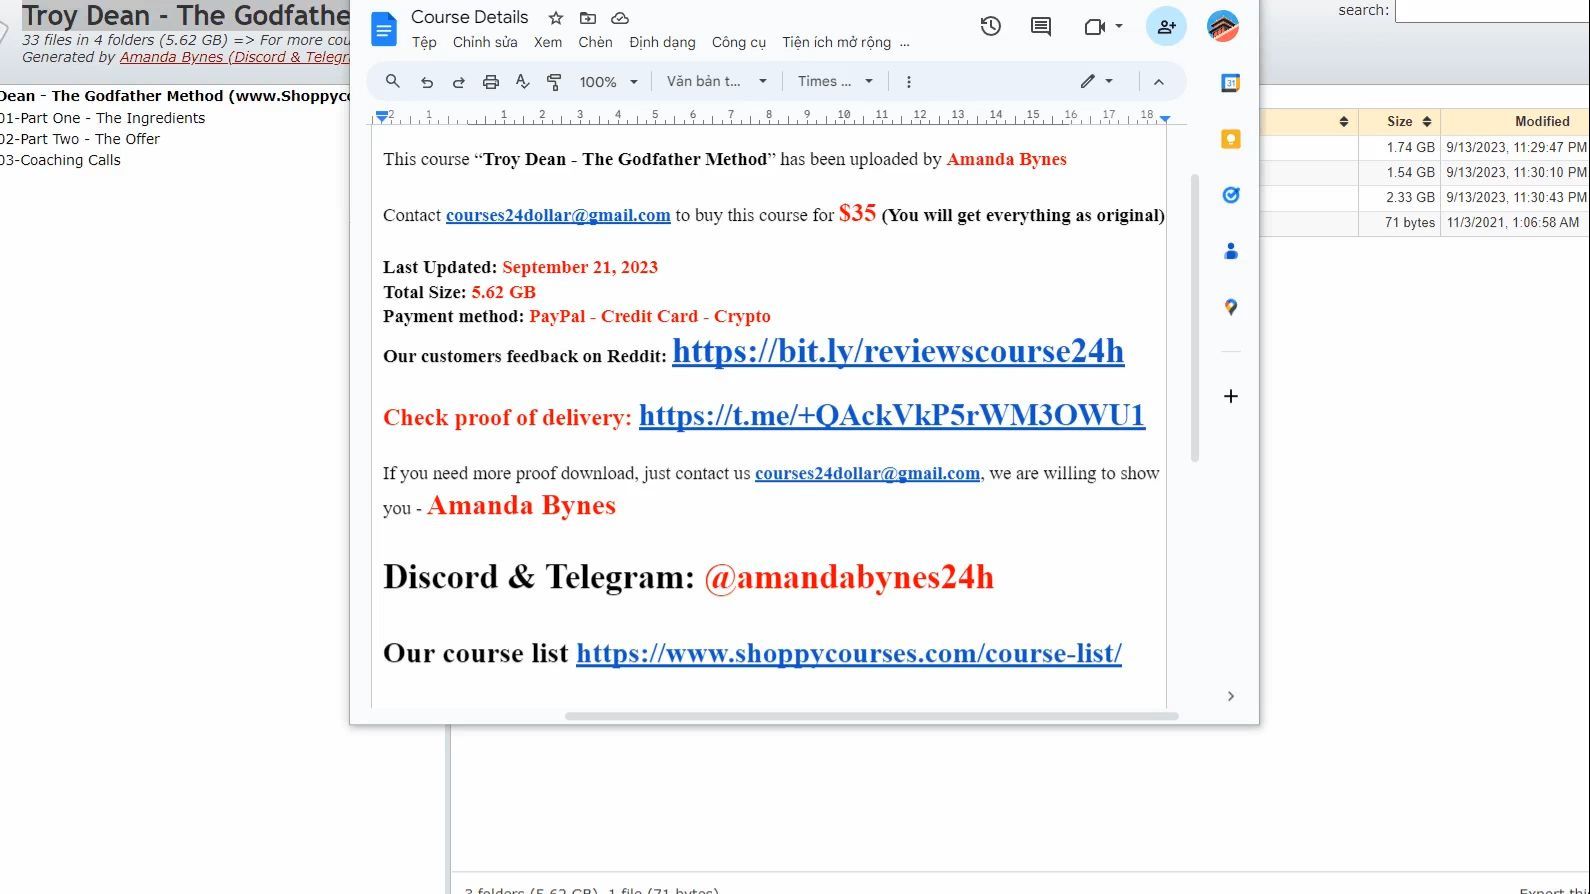Open Google Maps side panel
1590x894 pixels.
pos(1231,307)
